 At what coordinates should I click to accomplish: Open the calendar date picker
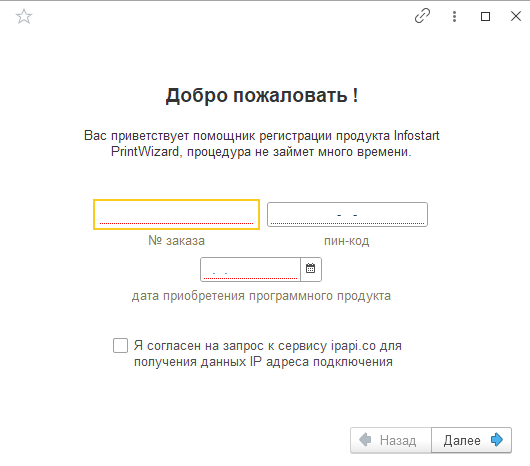coord(311,269)
